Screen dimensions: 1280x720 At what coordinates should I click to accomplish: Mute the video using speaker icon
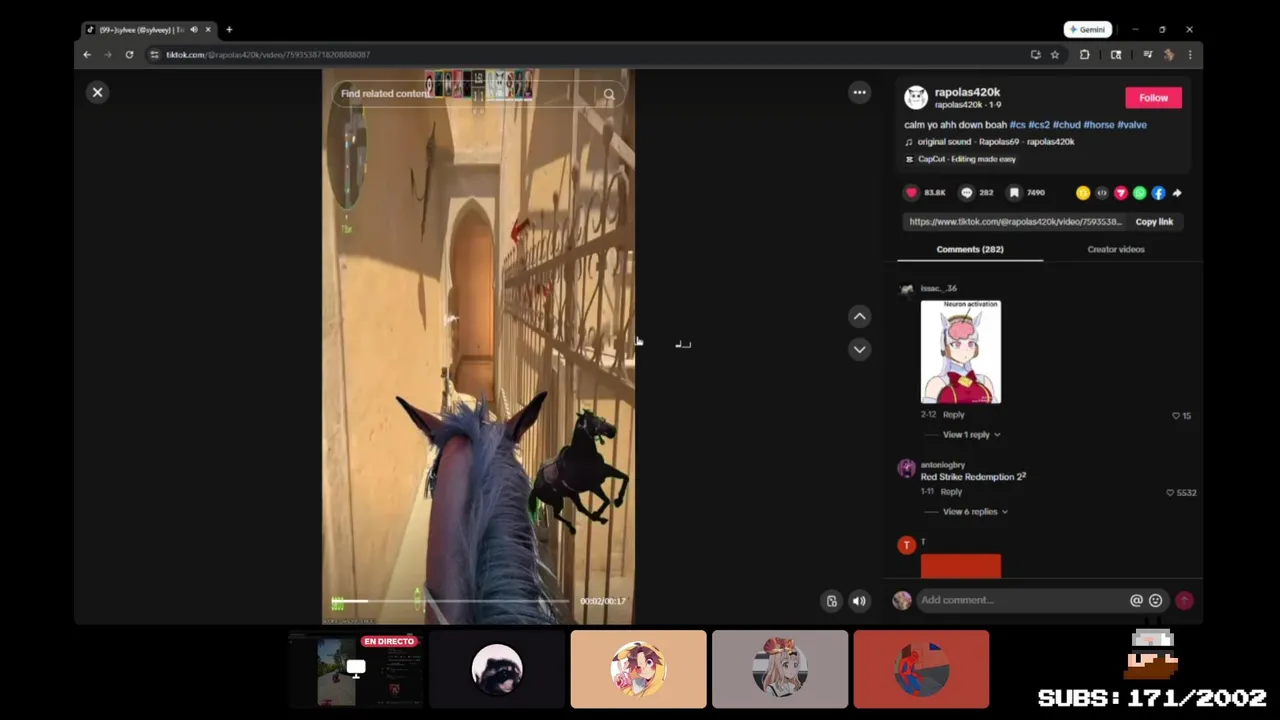pos(859,601)
